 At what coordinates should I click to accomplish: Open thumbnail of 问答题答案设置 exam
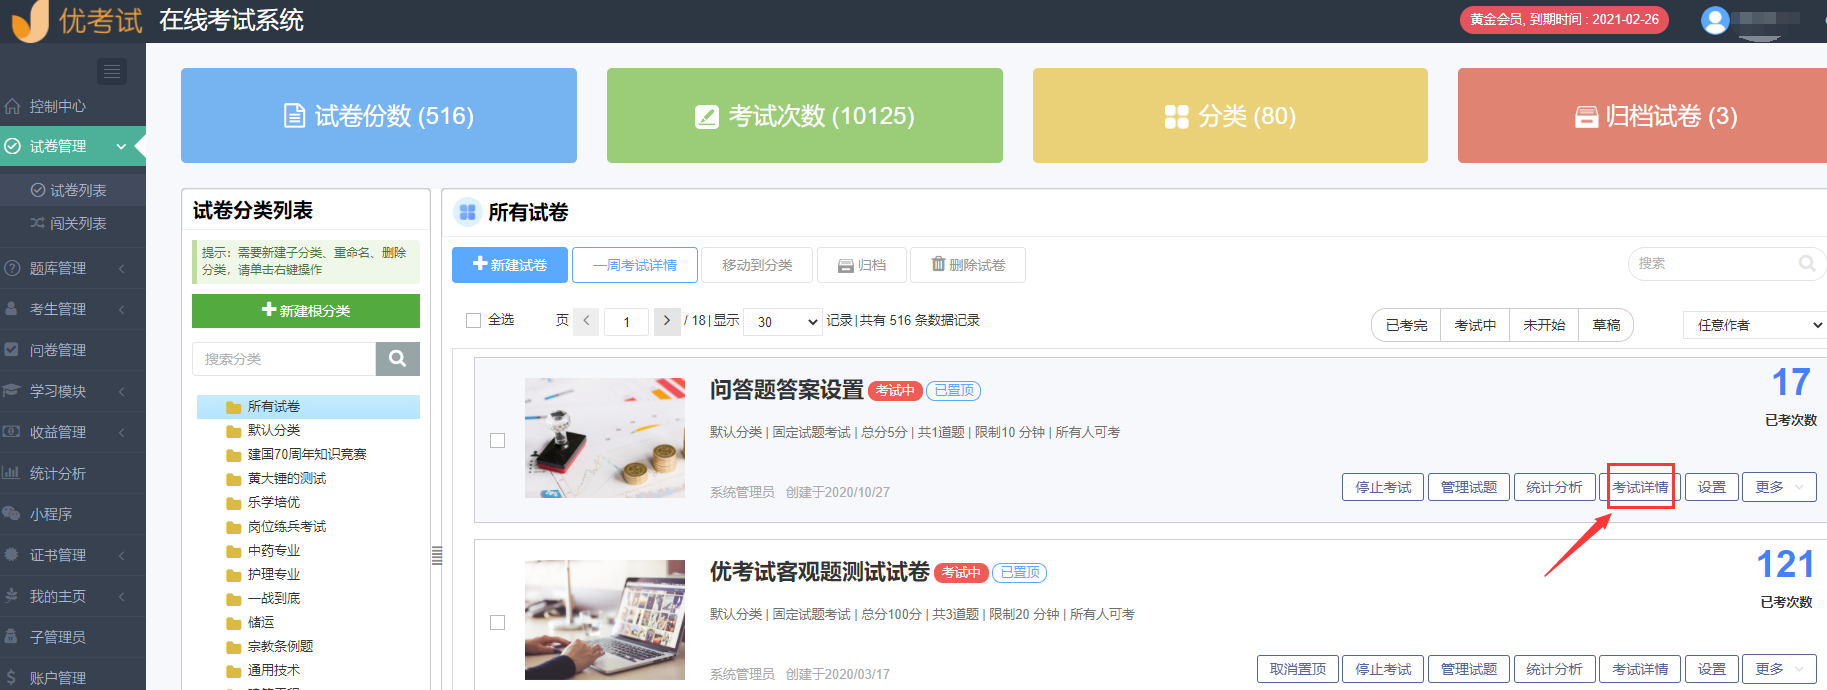click(x=605, y=438)
